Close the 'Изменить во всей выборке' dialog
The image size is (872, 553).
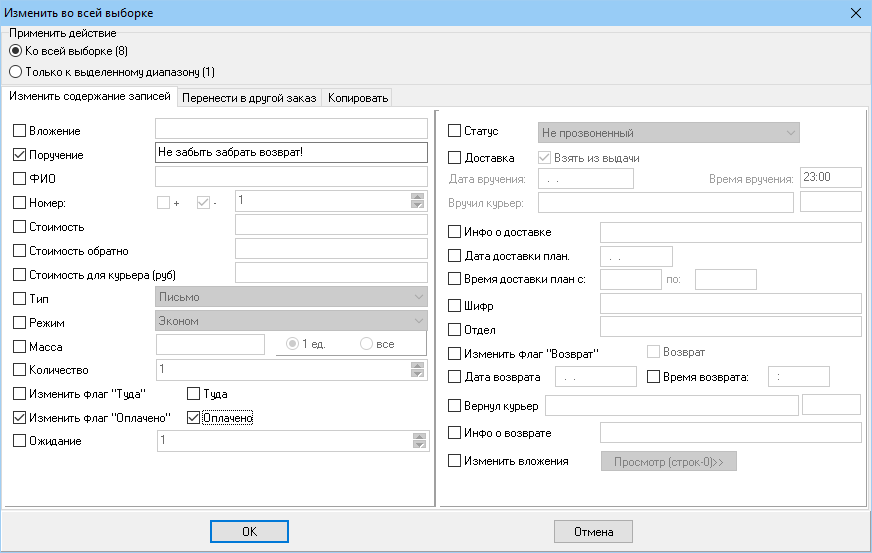pos(856,13)
